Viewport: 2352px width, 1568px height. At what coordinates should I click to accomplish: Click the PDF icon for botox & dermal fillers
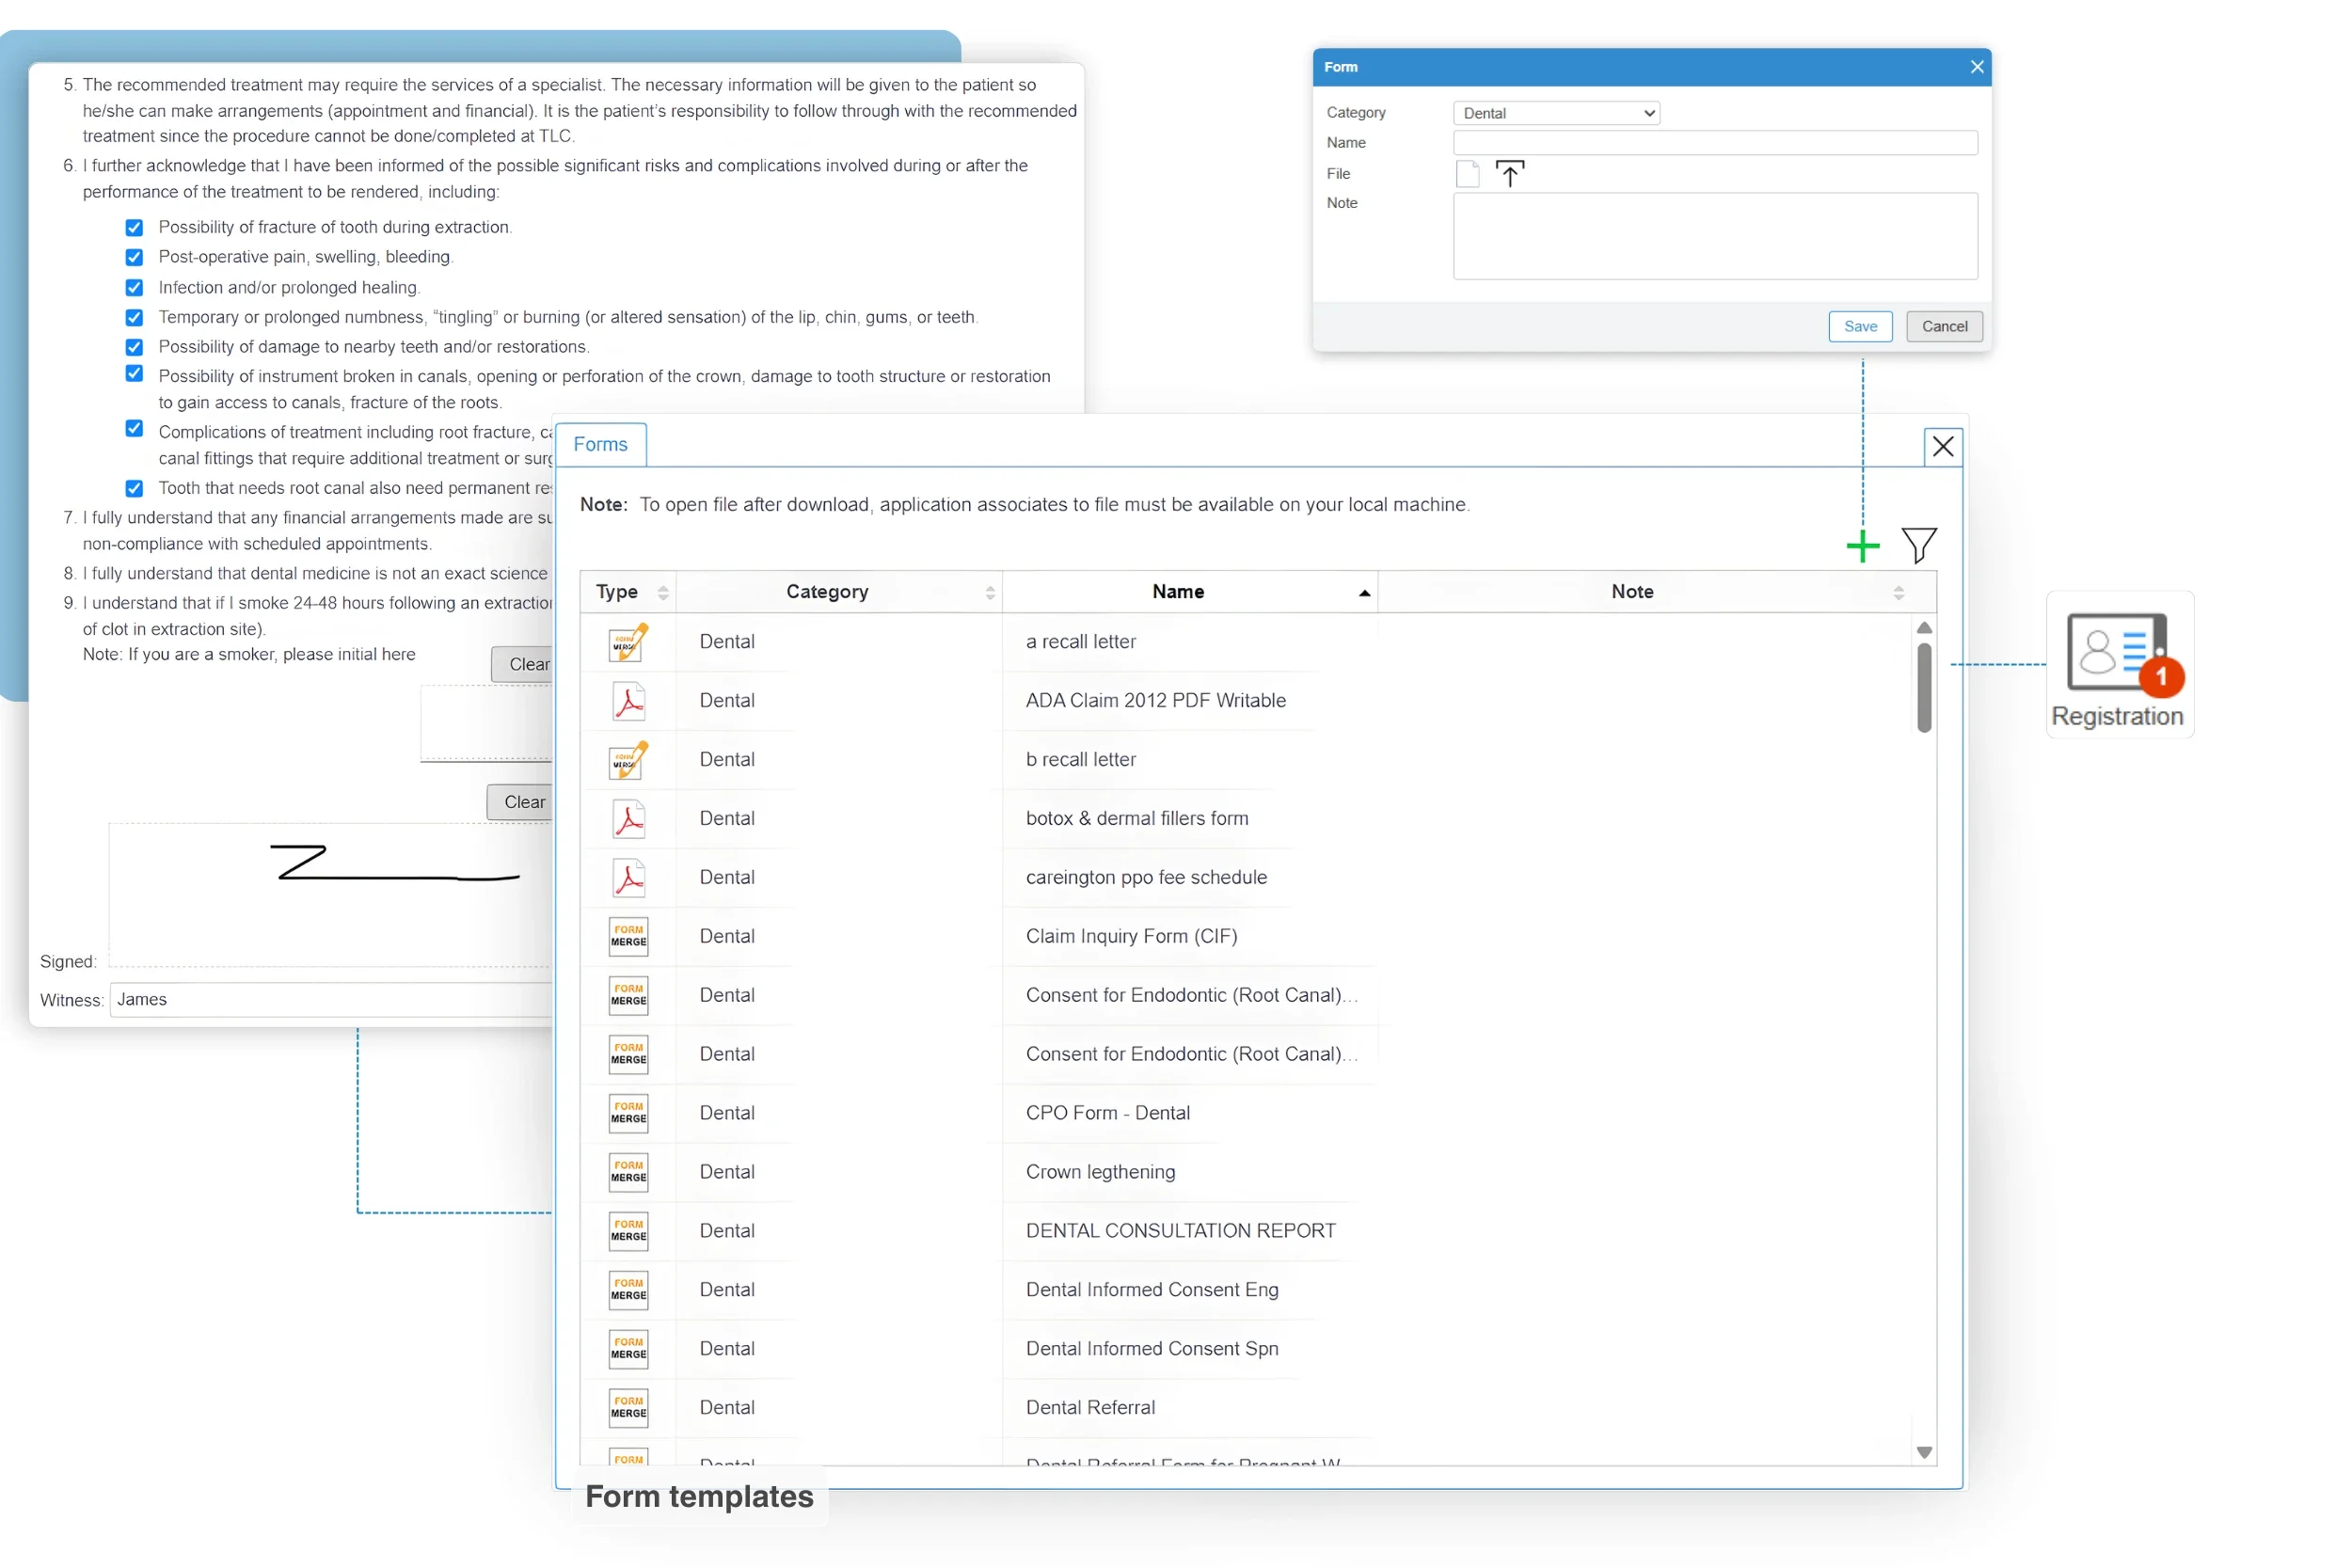627,818
